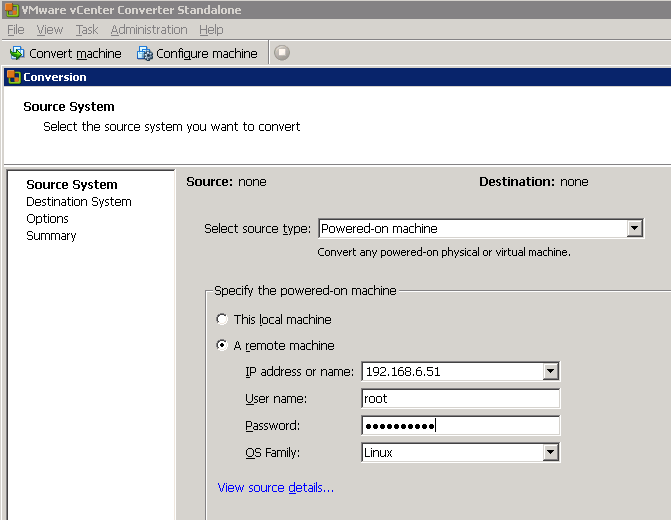This screenshot has width=671, height=520.
Task: Go to the Summary wizard step
Action: coord(51,236)
